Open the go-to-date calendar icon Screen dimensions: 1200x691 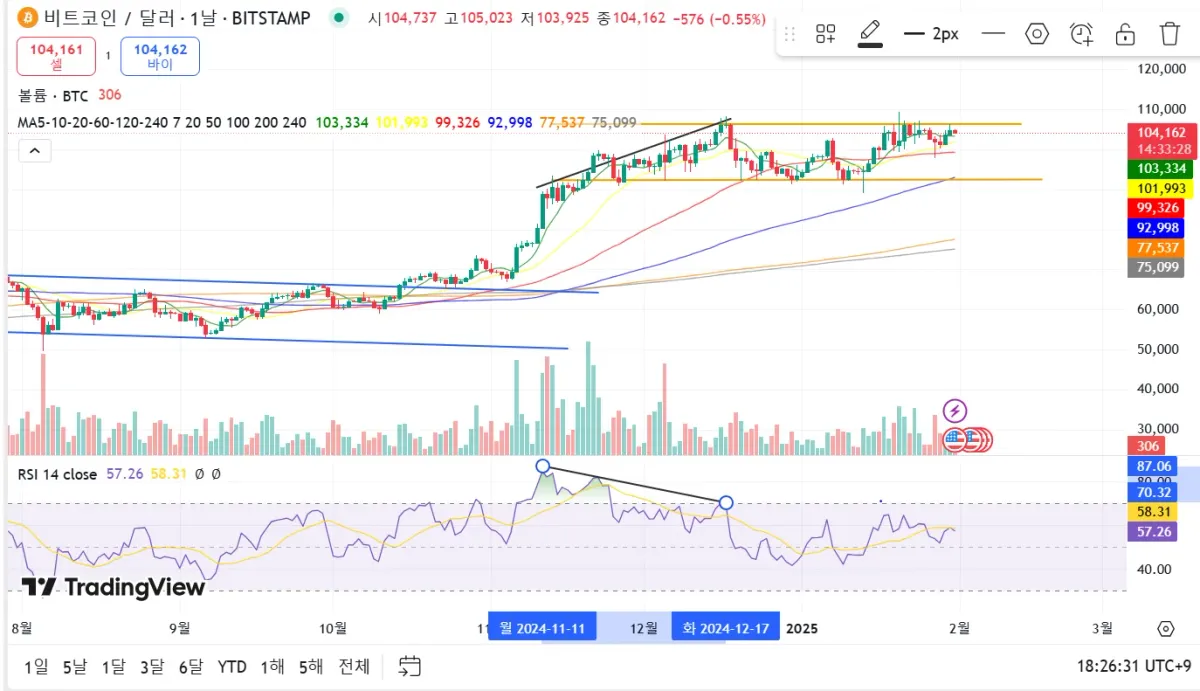coord(409,666)
